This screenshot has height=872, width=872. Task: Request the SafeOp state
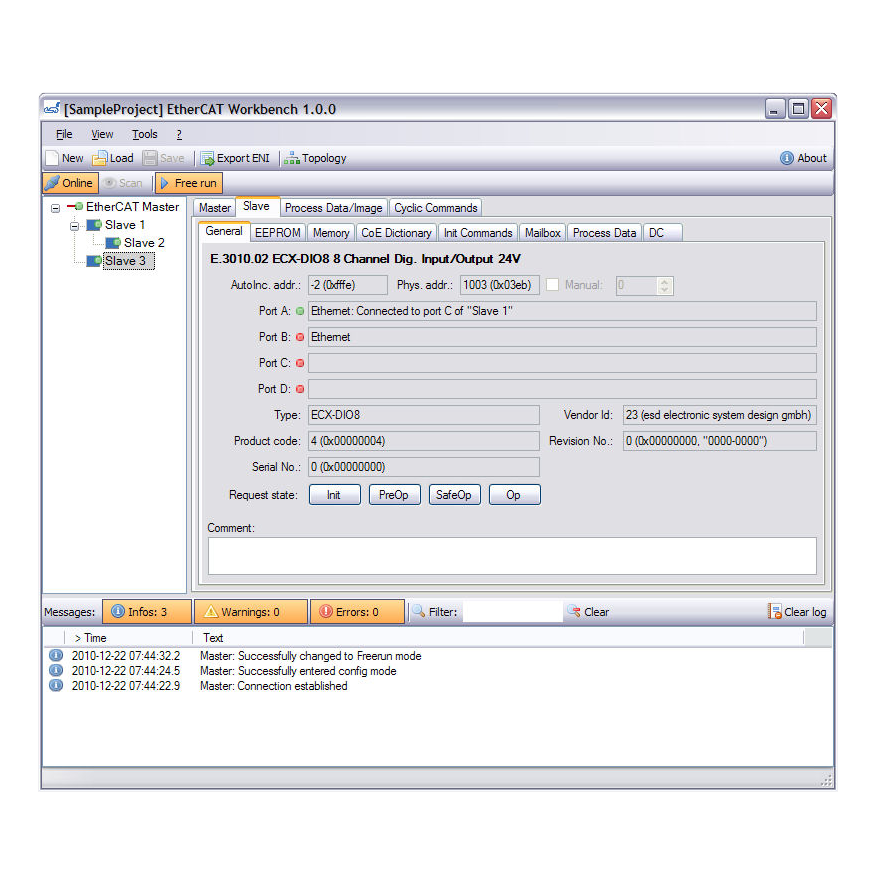tap(454, 495)
